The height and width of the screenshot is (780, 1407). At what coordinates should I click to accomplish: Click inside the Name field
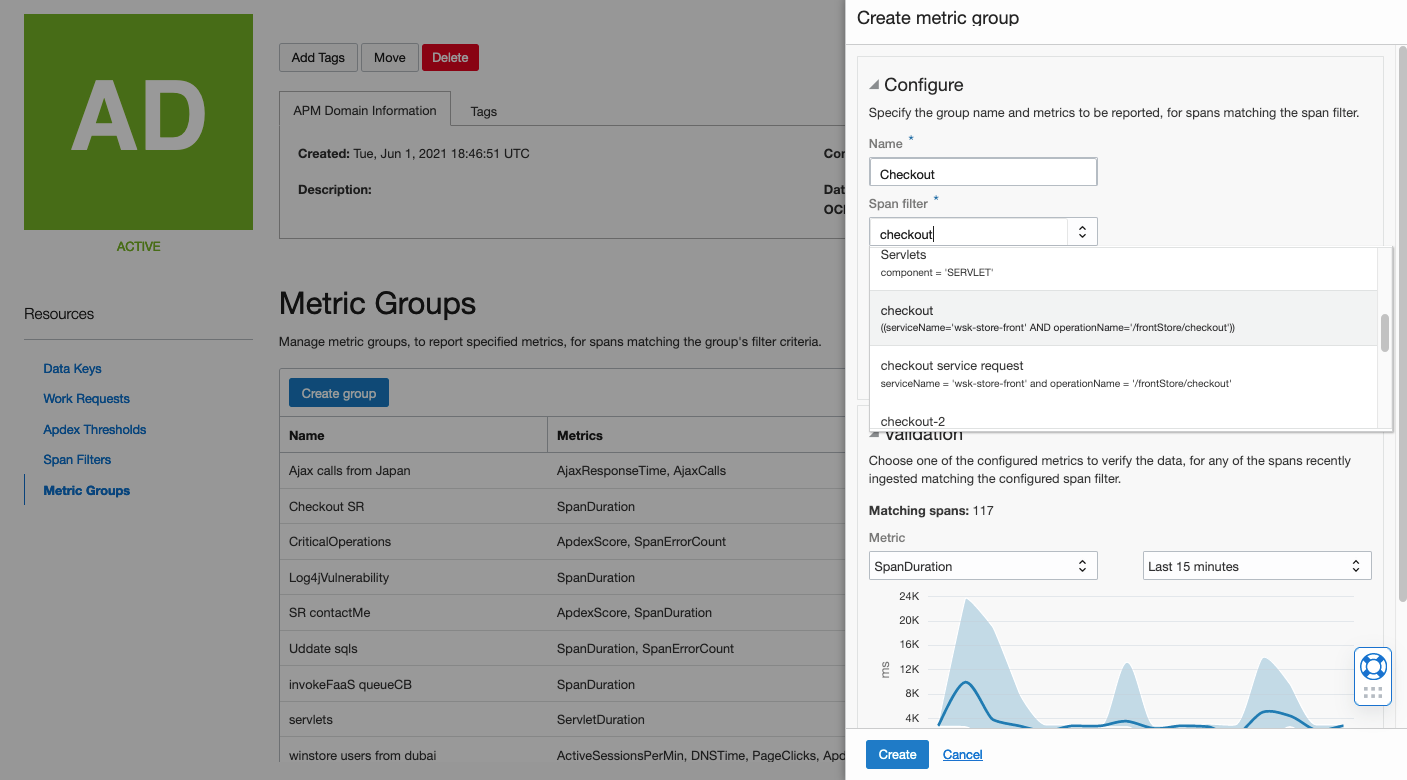[x=982, y=171]
